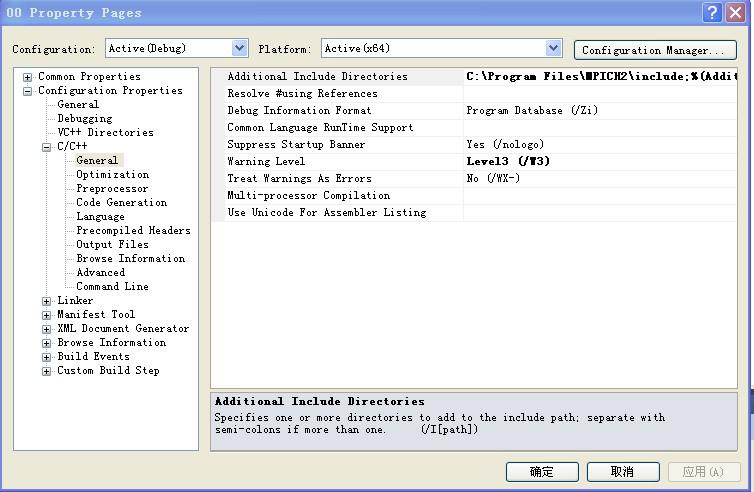Click No (/WX-) value

coord(493,178)
